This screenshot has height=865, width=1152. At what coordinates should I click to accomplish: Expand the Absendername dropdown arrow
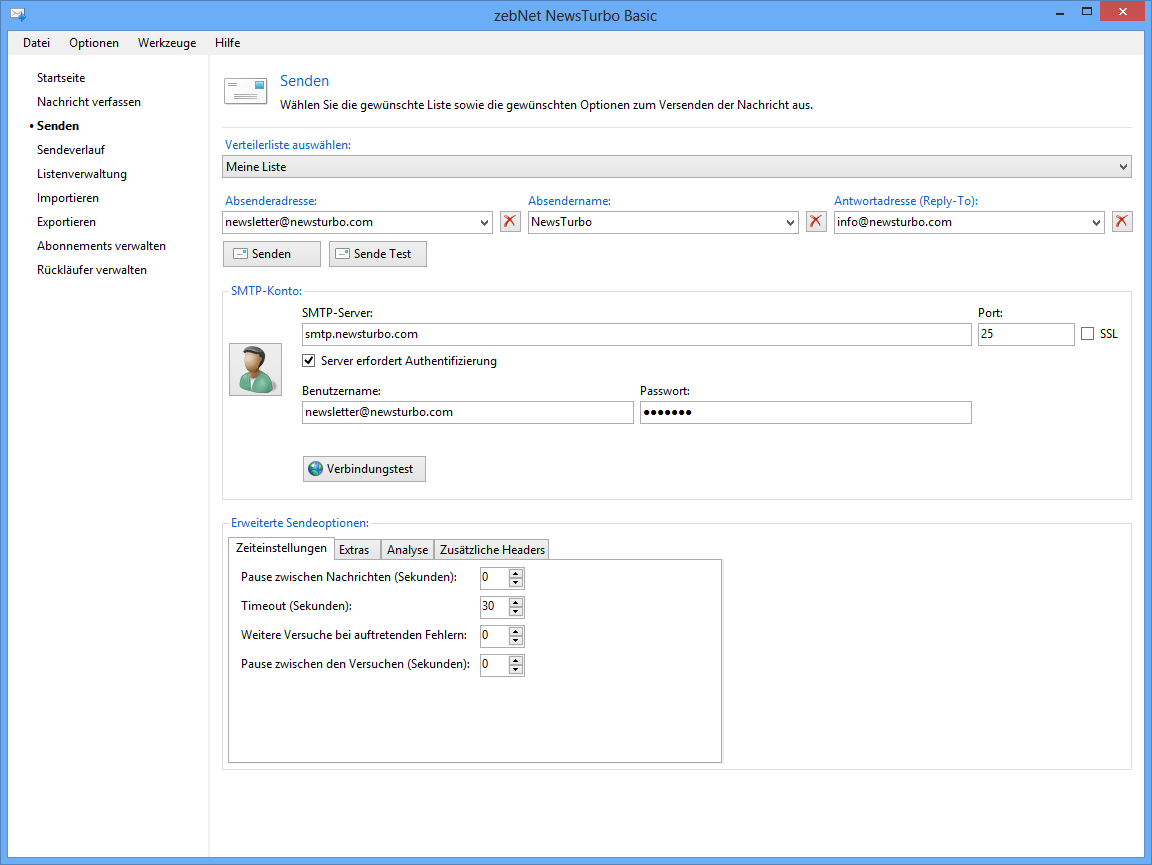tap(790, 223)
